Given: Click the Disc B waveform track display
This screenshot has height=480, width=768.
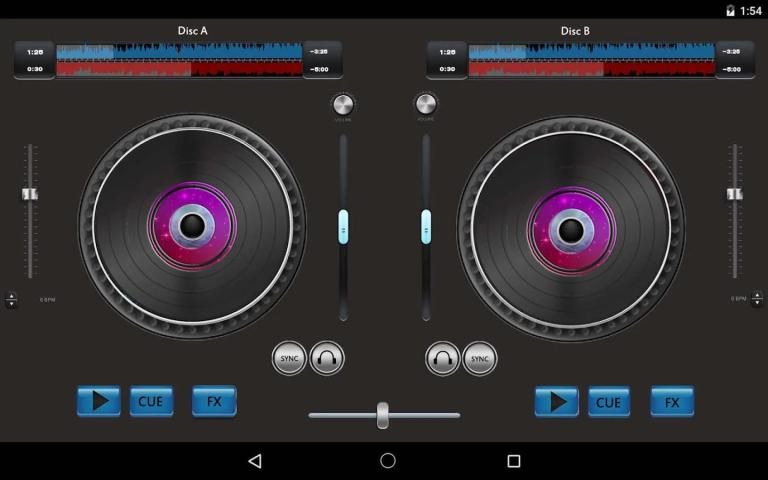Looking at the screenshot, I should tap(591, 60).
